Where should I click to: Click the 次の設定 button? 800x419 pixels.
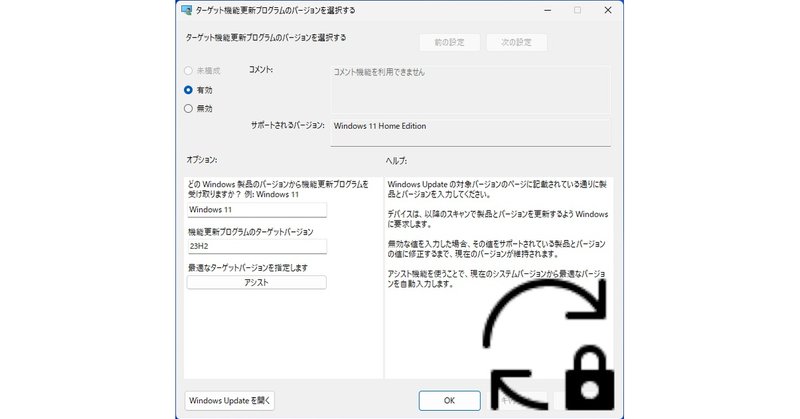[x=516, y=42]
